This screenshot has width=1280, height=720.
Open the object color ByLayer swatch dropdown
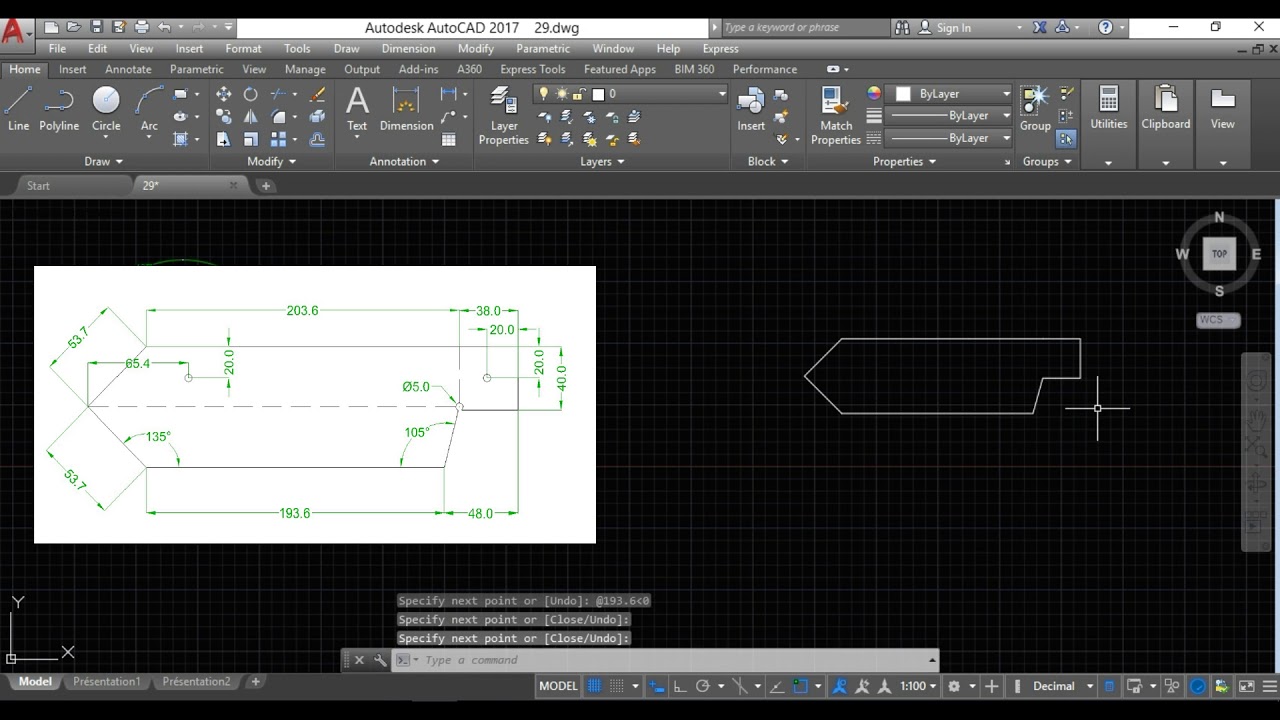coord(950,94)
